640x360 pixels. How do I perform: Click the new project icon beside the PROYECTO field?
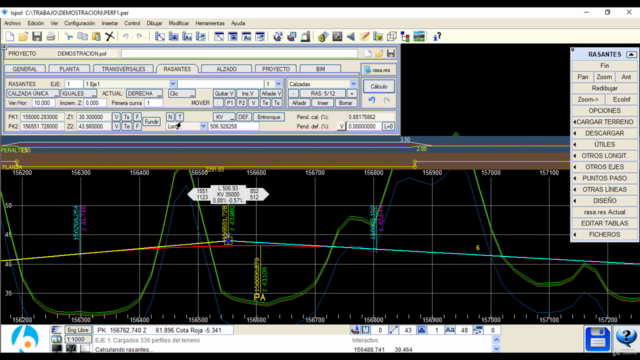tap(368, 53)
